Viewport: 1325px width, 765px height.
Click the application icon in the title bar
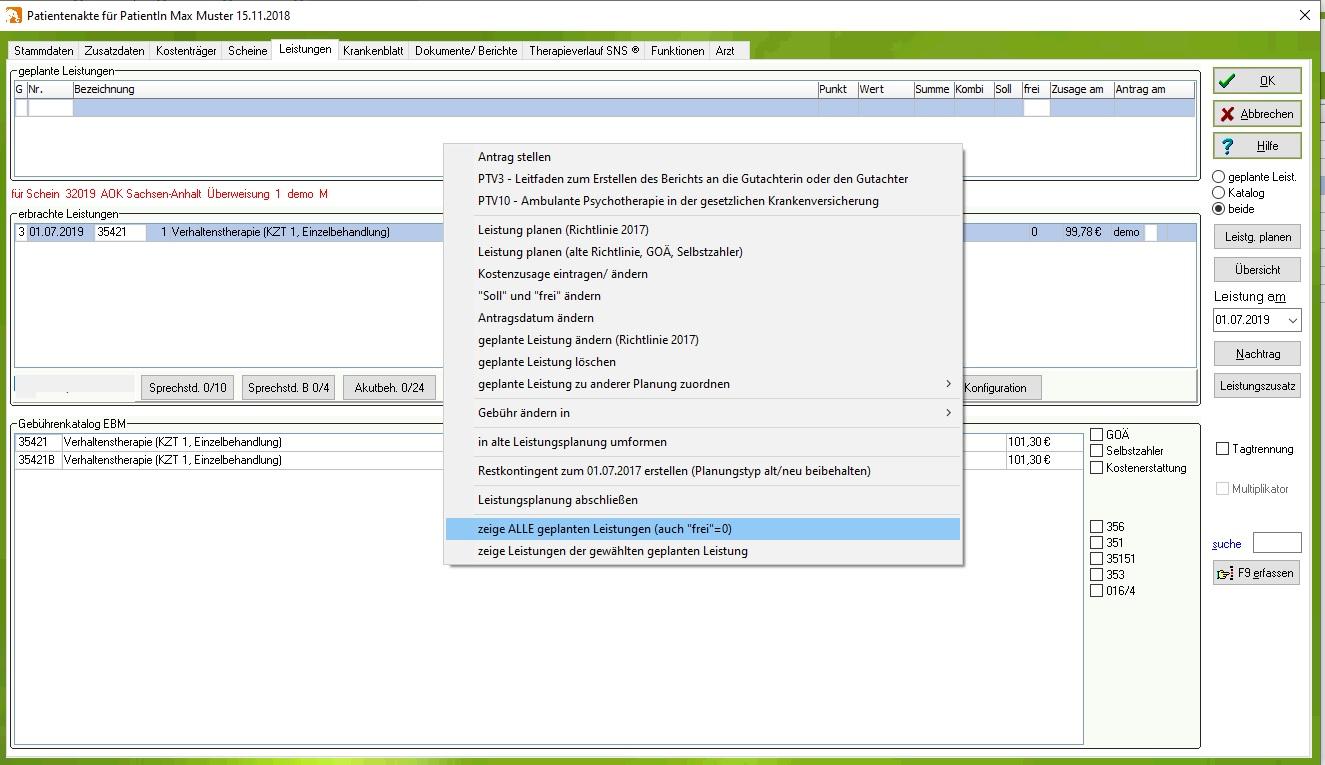[14, 15]
